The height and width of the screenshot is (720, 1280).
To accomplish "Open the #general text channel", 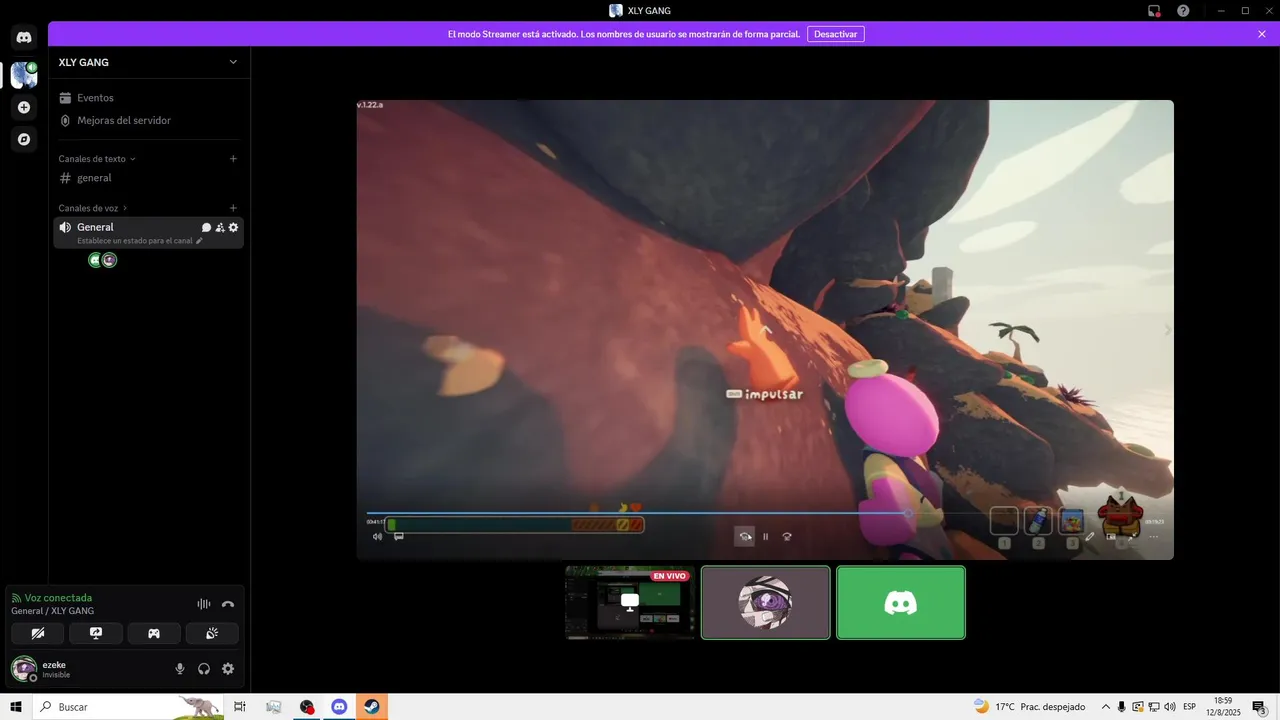I will [148, 178].
